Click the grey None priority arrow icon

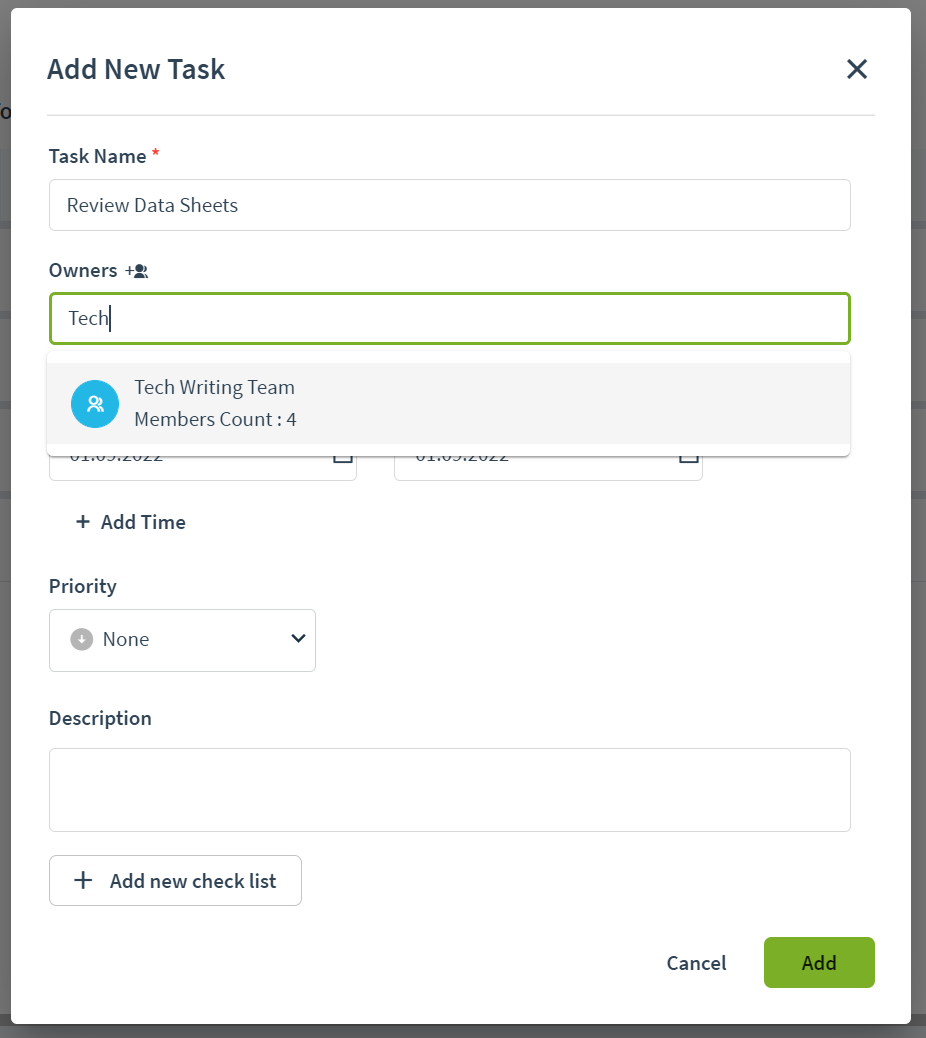coord(82,639)
